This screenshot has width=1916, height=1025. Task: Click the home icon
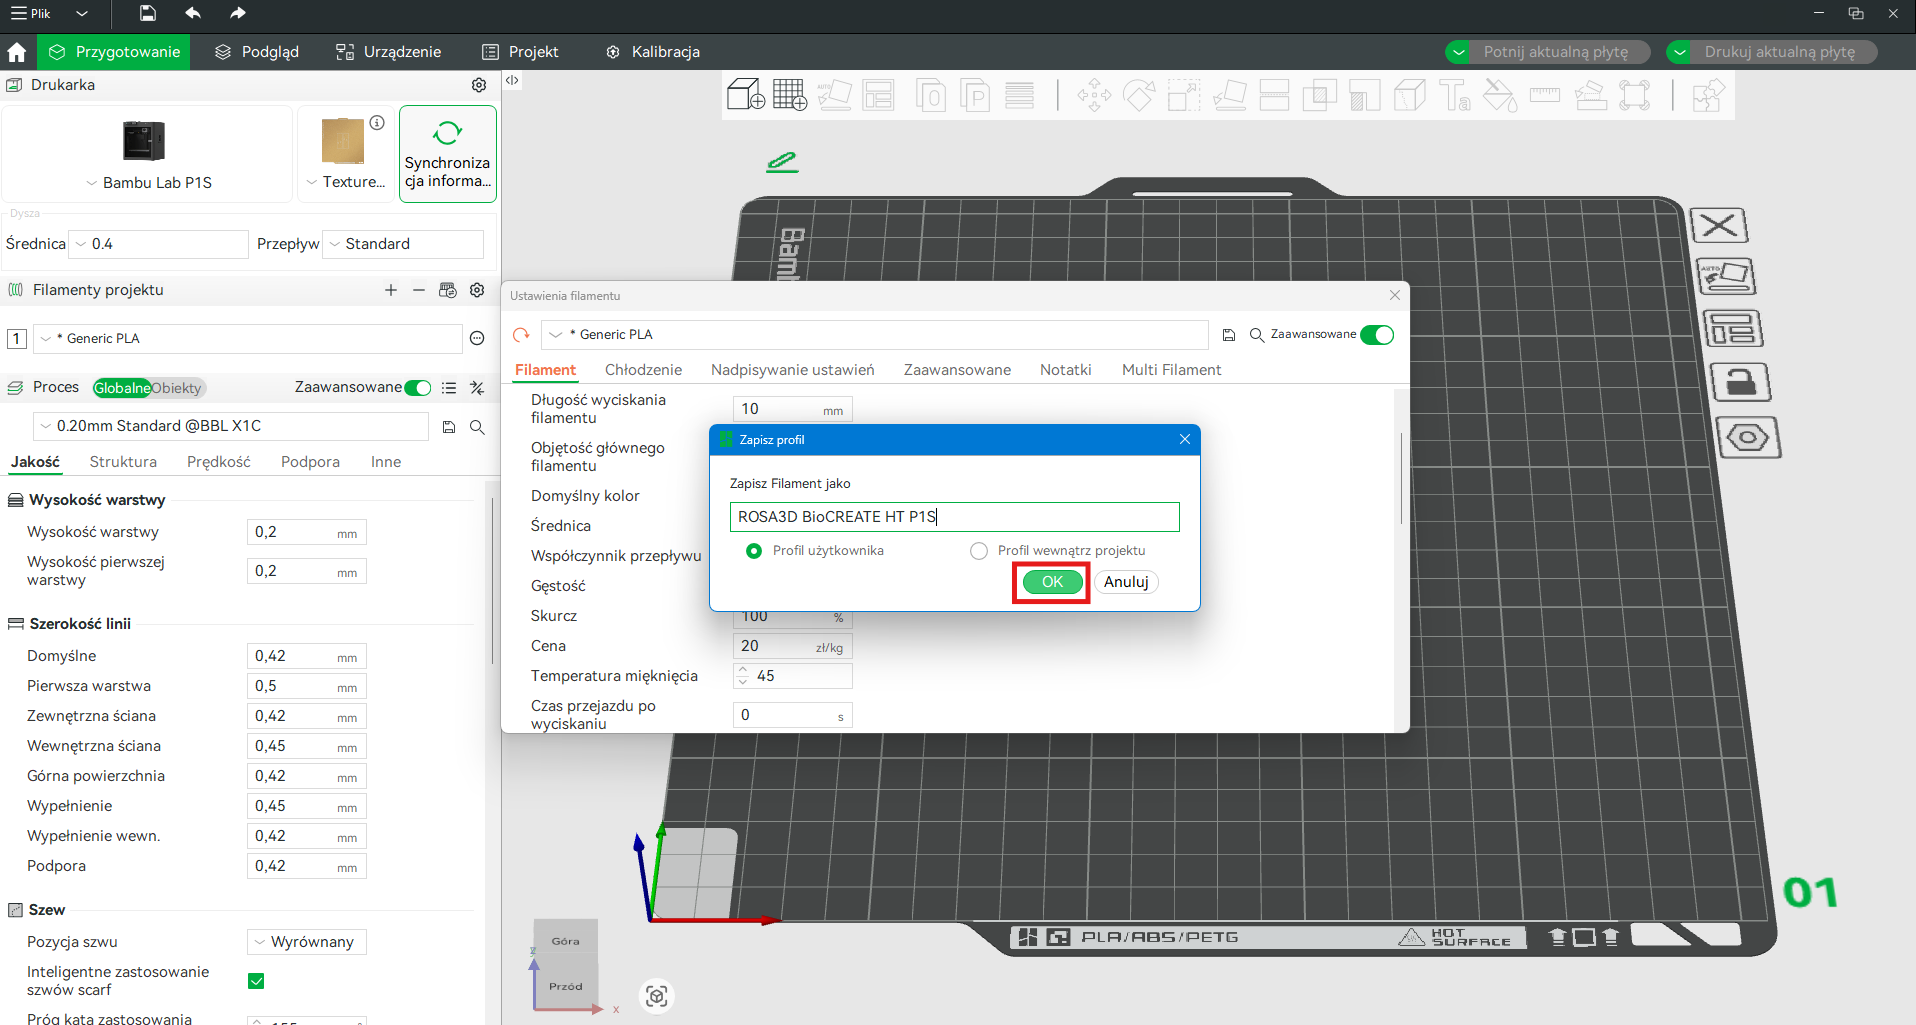coord(17,52)
